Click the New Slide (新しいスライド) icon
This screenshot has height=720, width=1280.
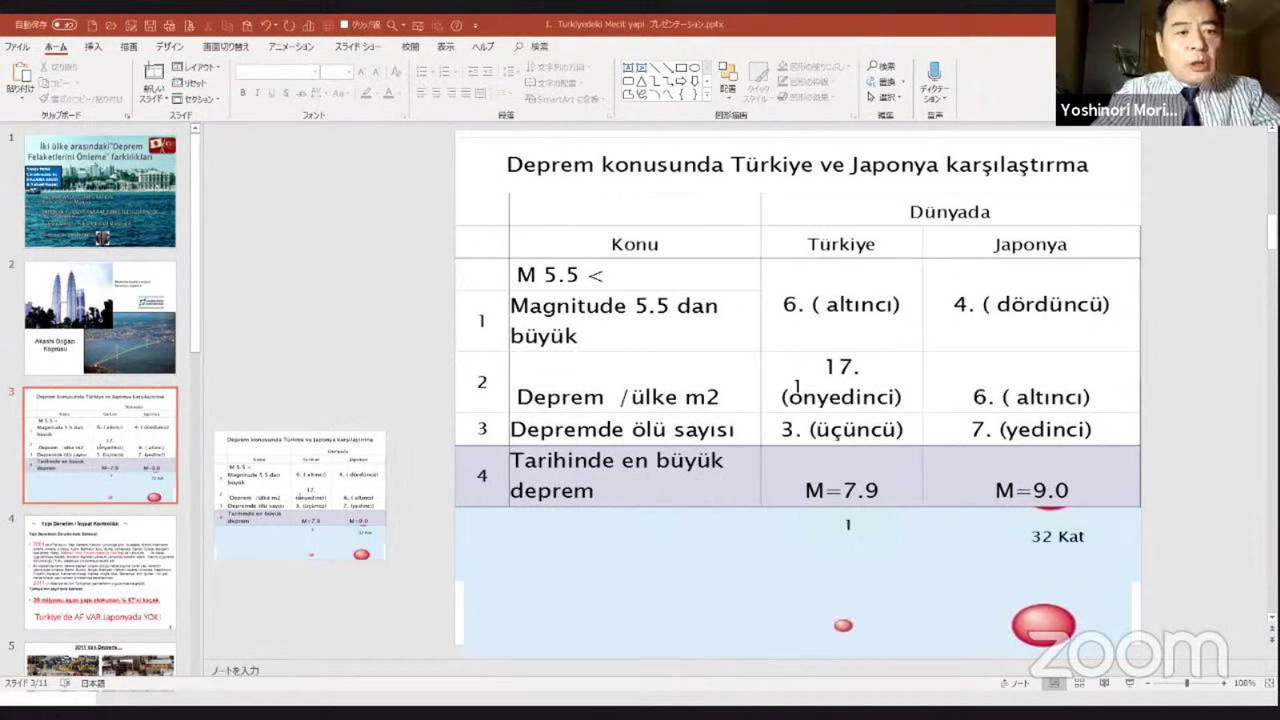[x=153, y=75]
